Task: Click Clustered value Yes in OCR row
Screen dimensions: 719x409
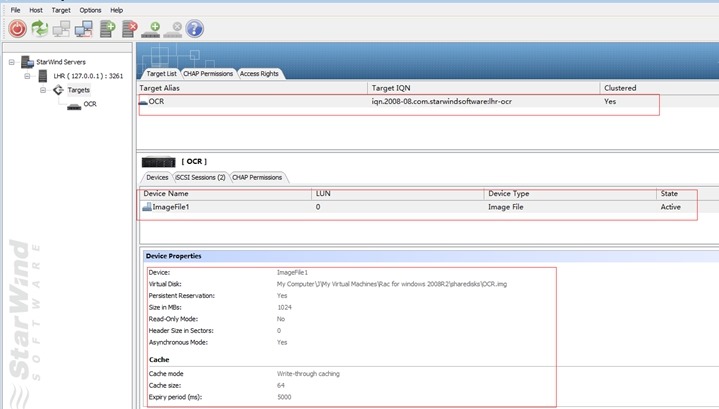Action: (610, 101)
